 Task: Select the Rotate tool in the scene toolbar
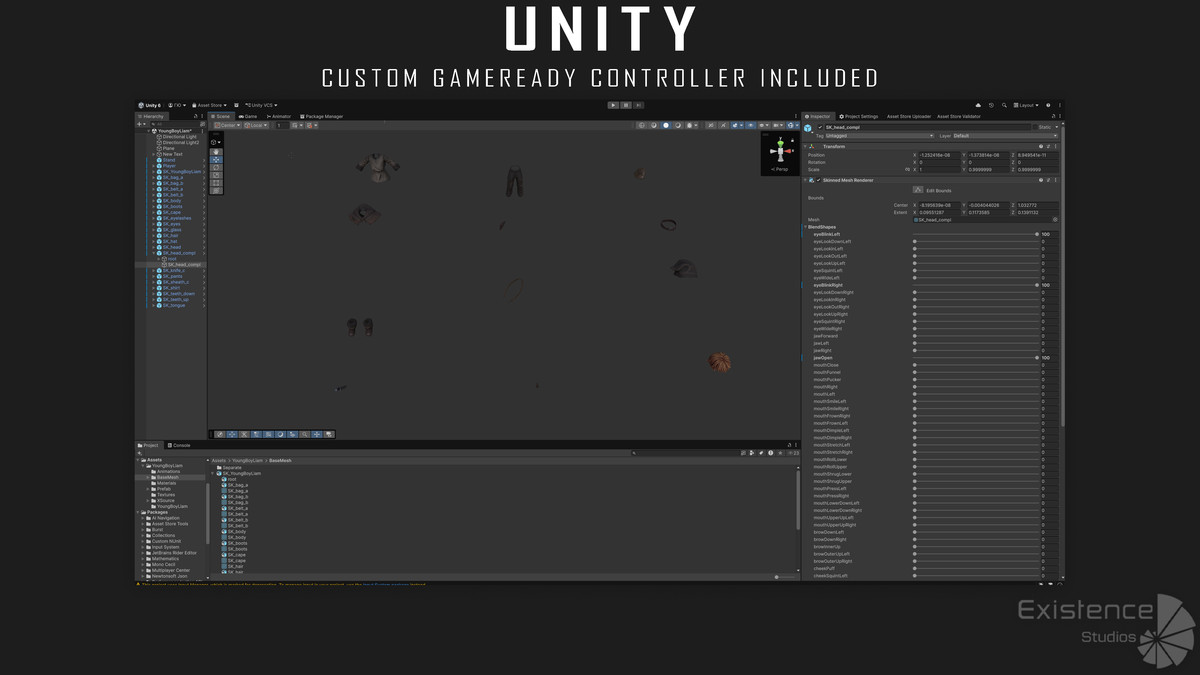216,167
